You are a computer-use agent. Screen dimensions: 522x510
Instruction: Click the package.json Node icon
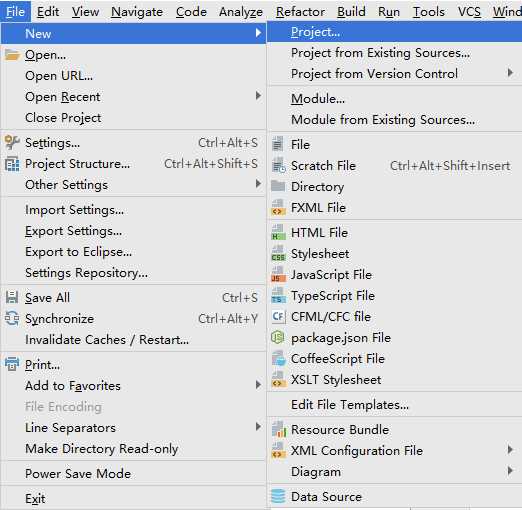pyautogui.click(x=278, y=338)
